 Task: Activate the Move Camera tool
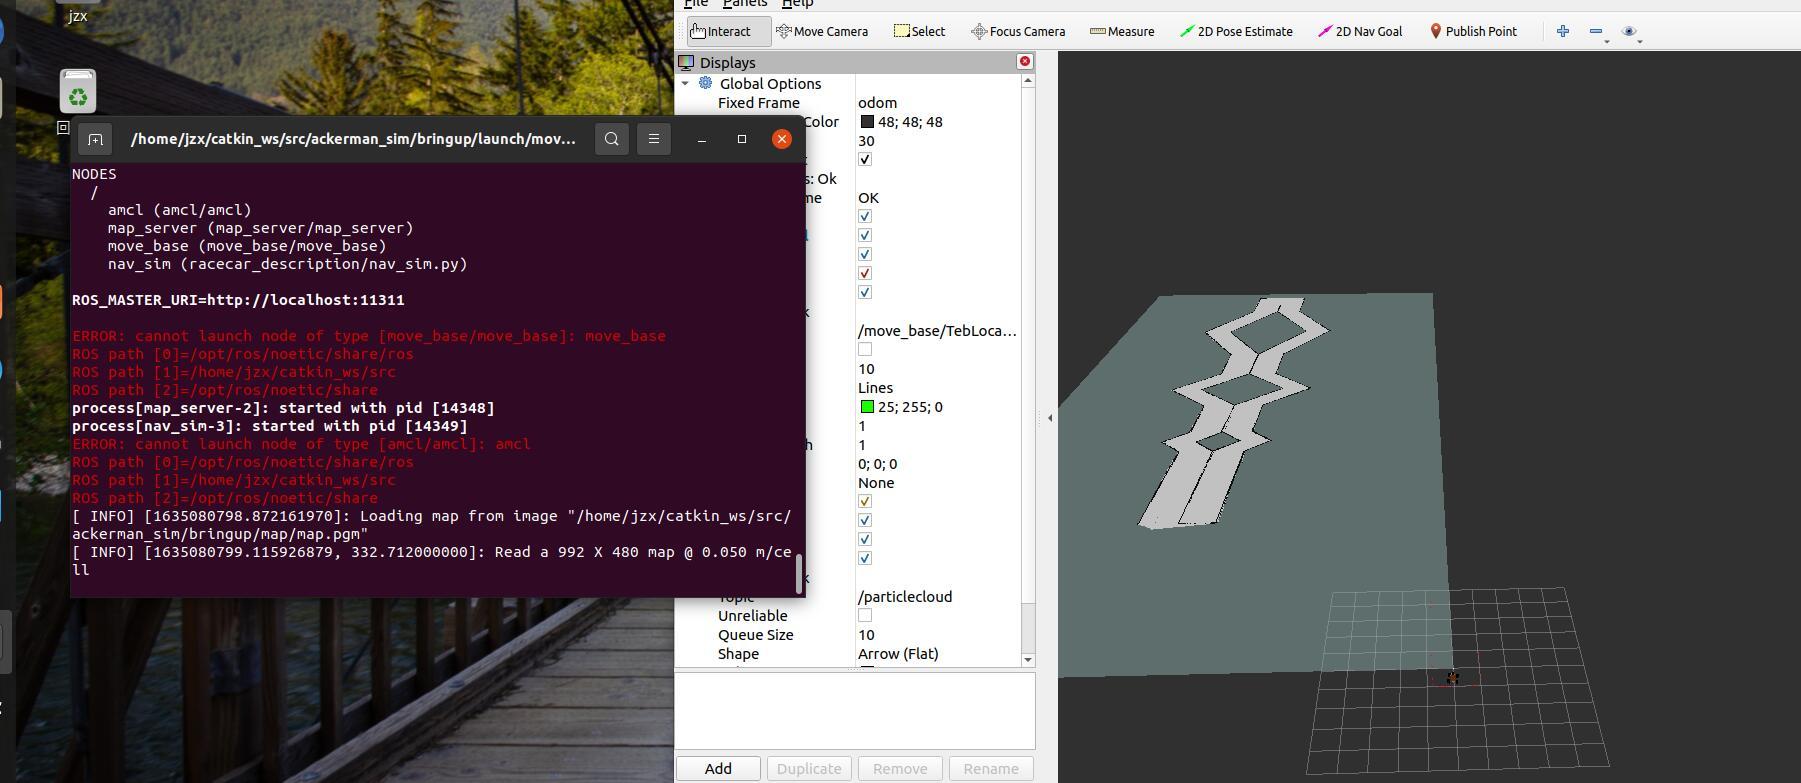click(822, 31)
